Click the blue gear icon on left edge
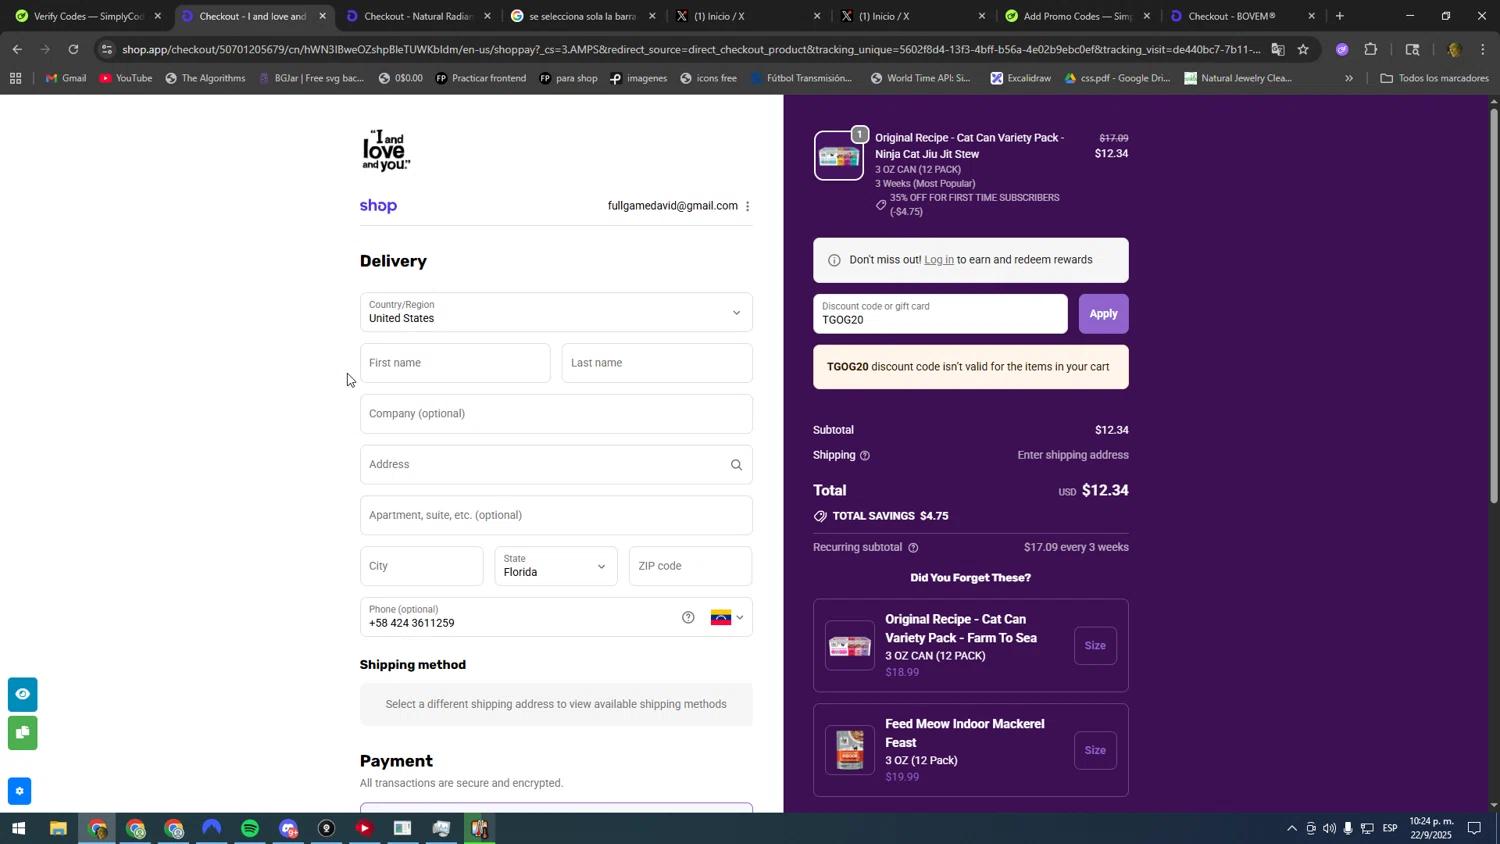The image size is (1500, 844). 19,792
